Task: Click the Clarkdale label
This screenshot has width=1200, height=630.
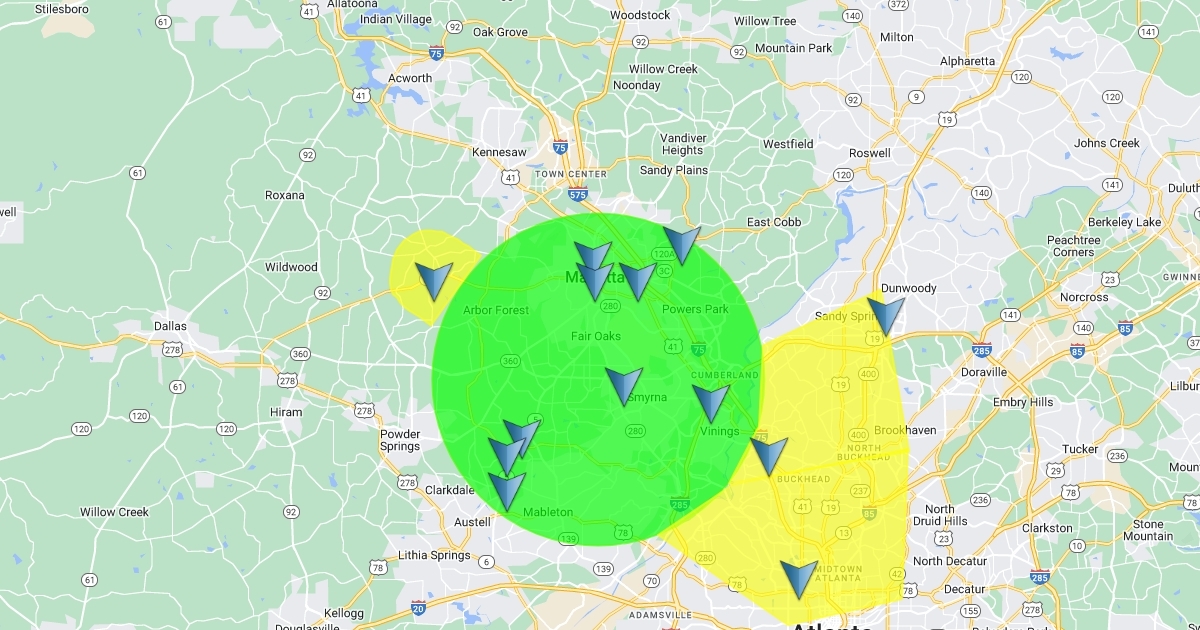Action: (450, 490)
